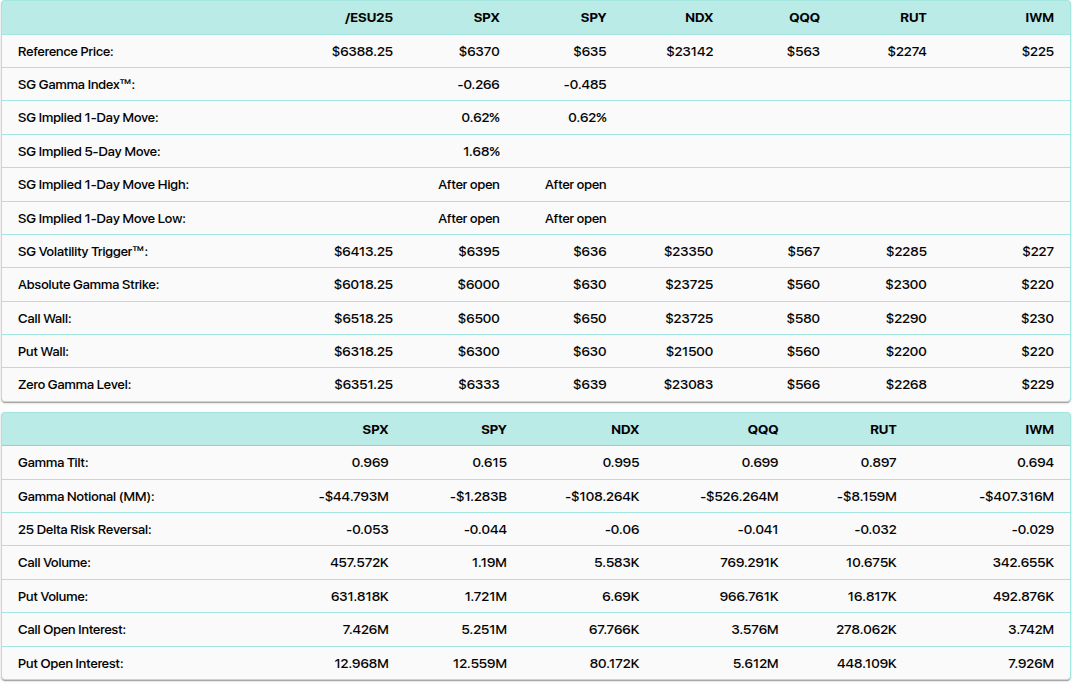The image size is (1072, 685).
Task: Click the Call Volume row label
Action: pos(54,563)
